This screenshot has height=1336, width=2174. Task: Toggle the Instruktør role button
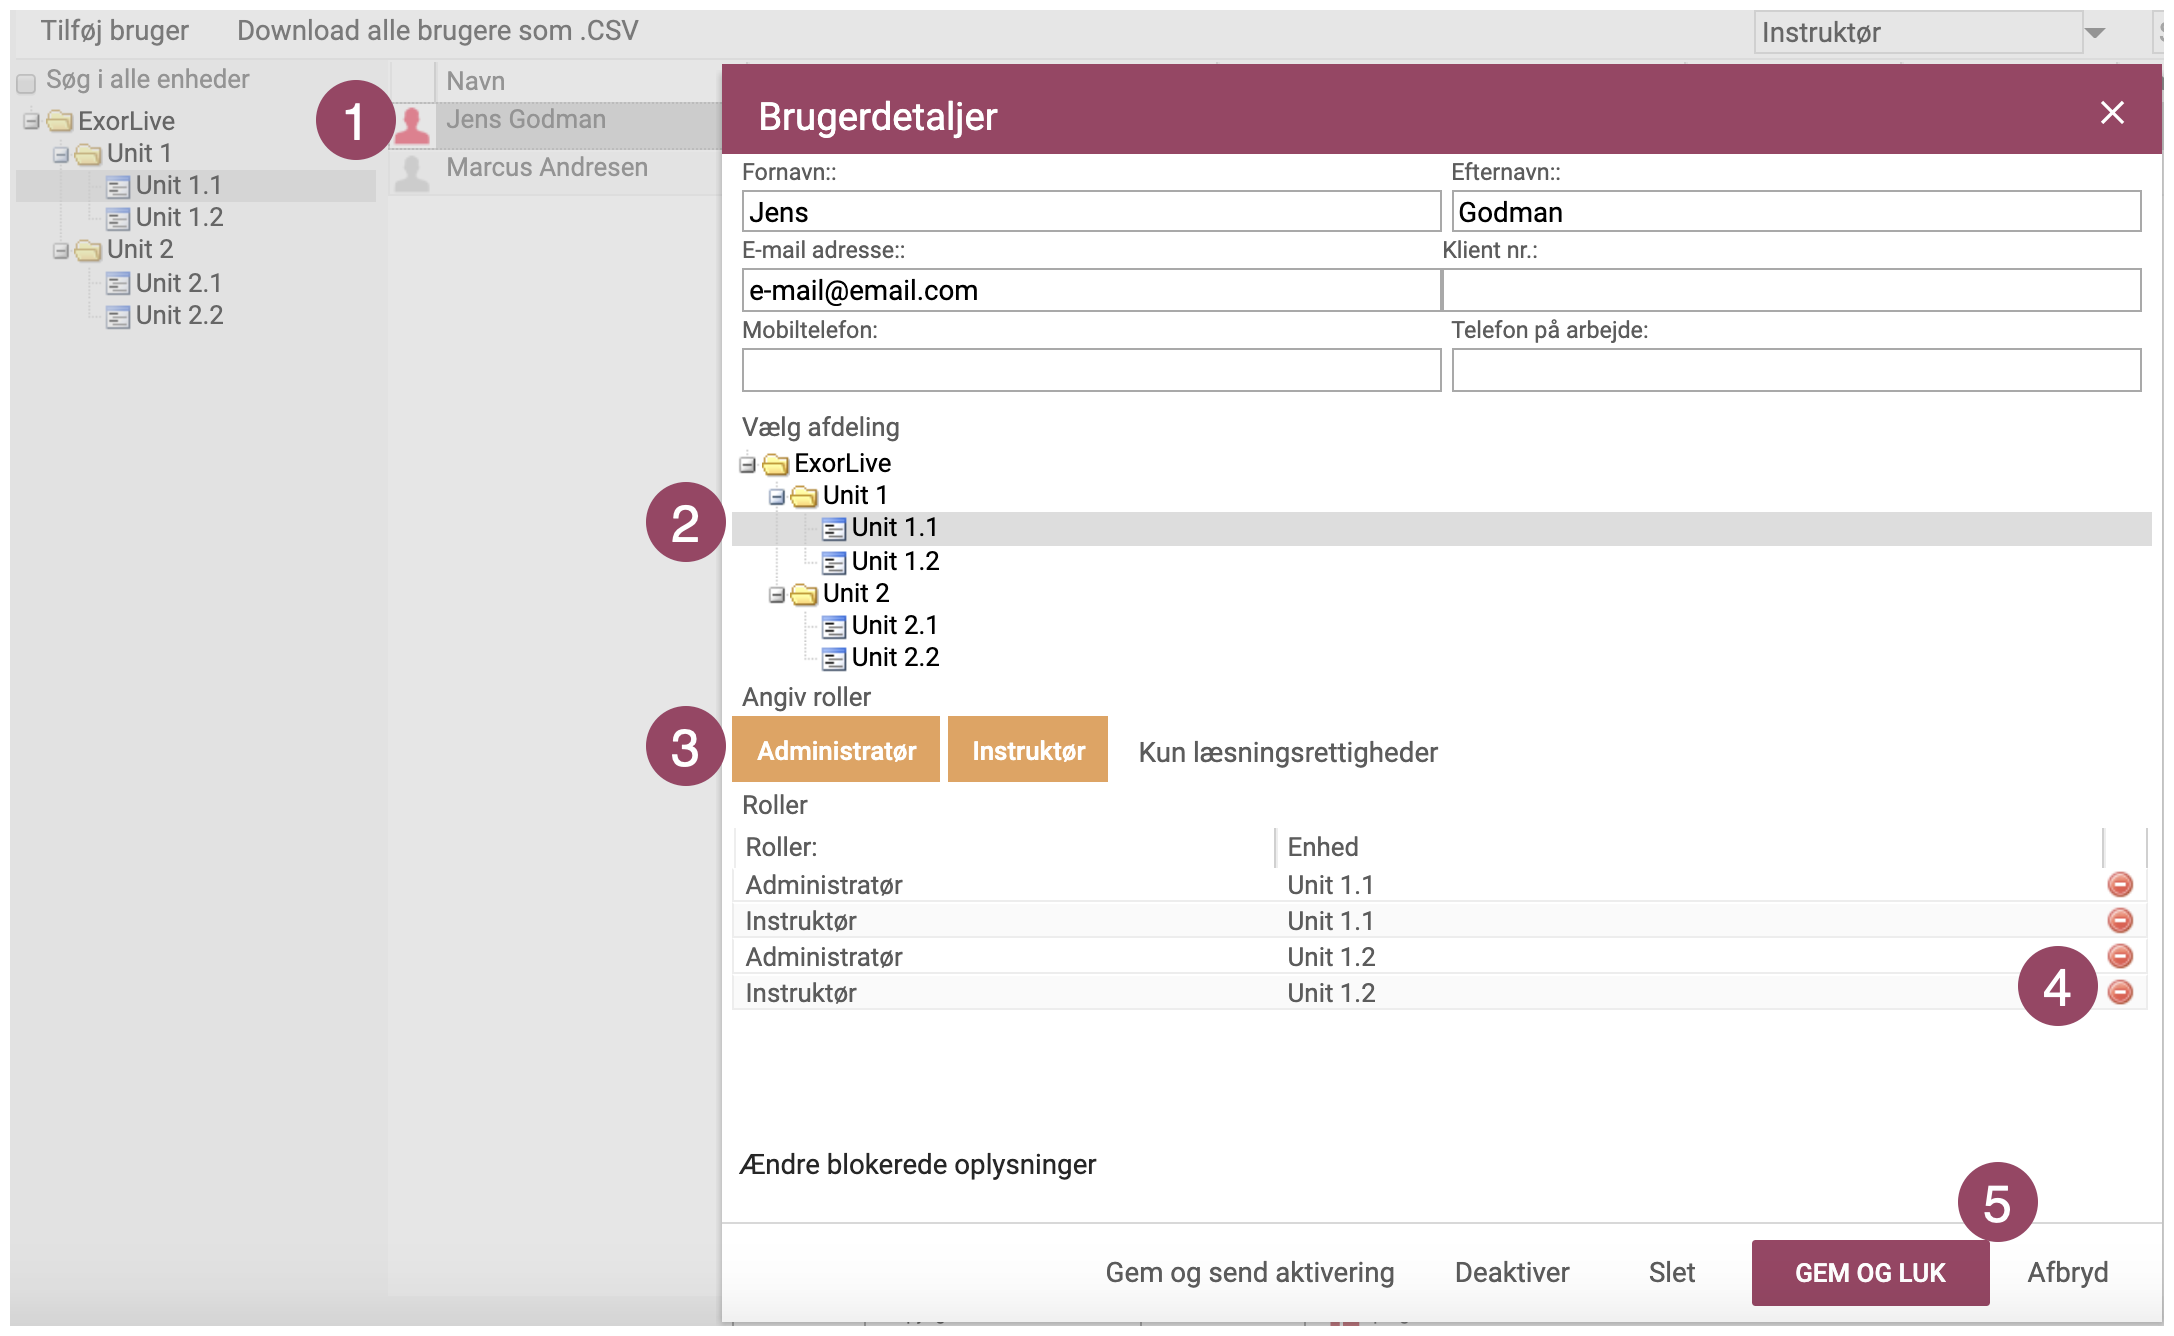coord(1028,749)
